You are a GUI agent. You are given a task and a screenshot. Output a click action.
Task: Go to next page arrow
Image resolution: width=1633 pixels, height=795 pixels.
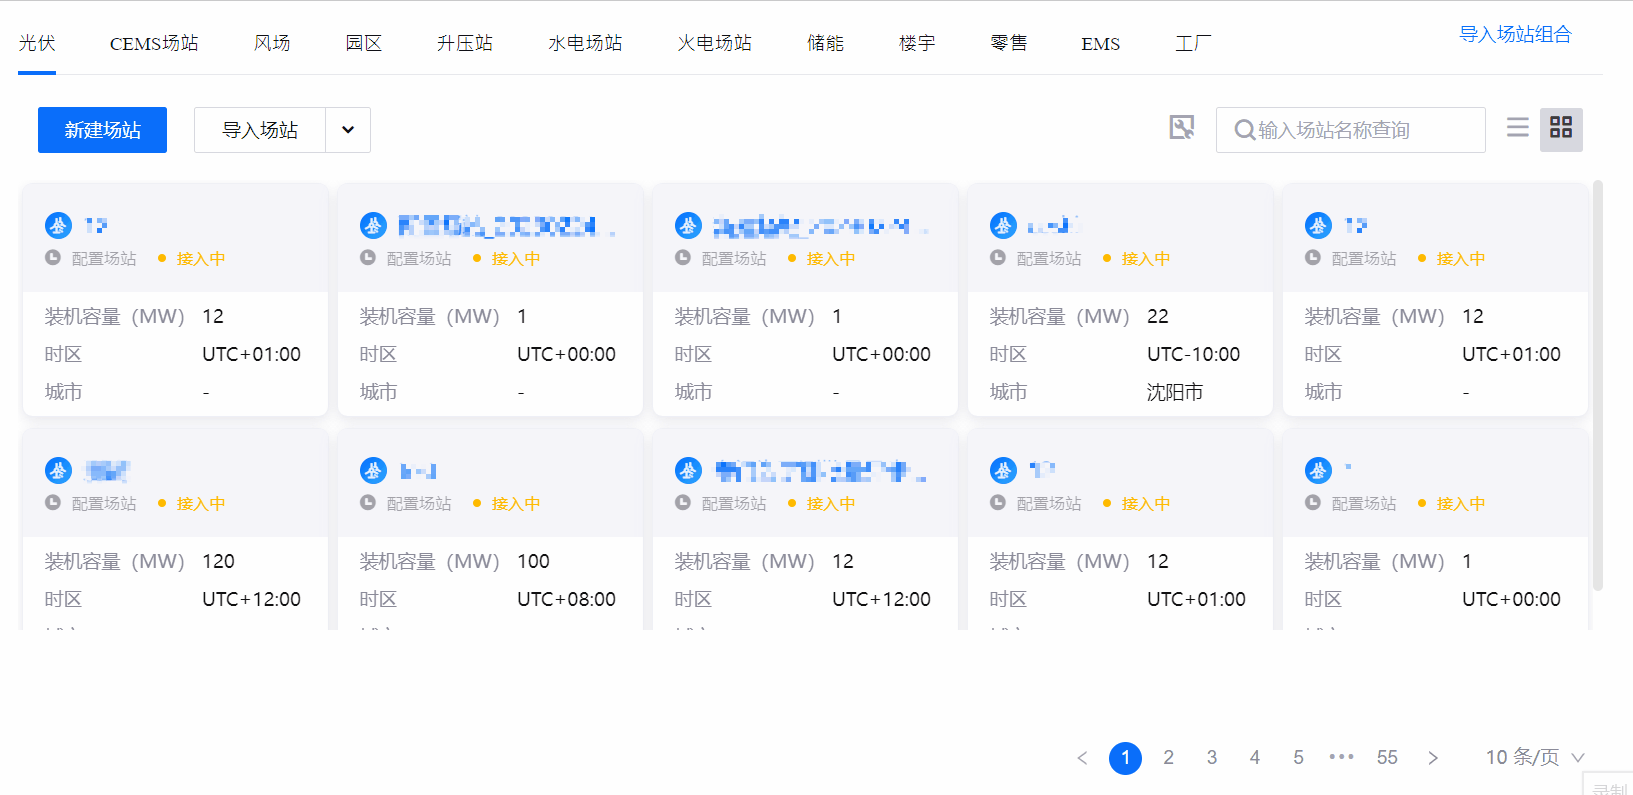[x=1433, y=758]
